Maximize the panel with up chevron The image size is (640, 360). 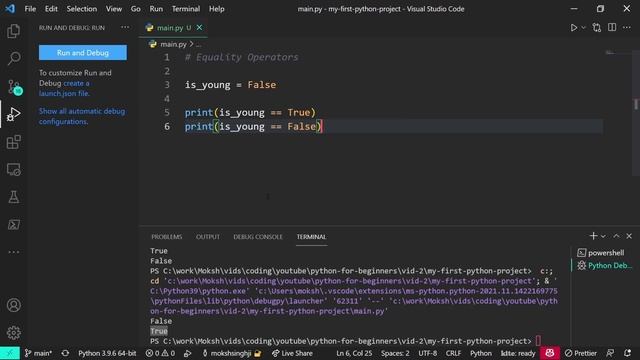[616, 236]
